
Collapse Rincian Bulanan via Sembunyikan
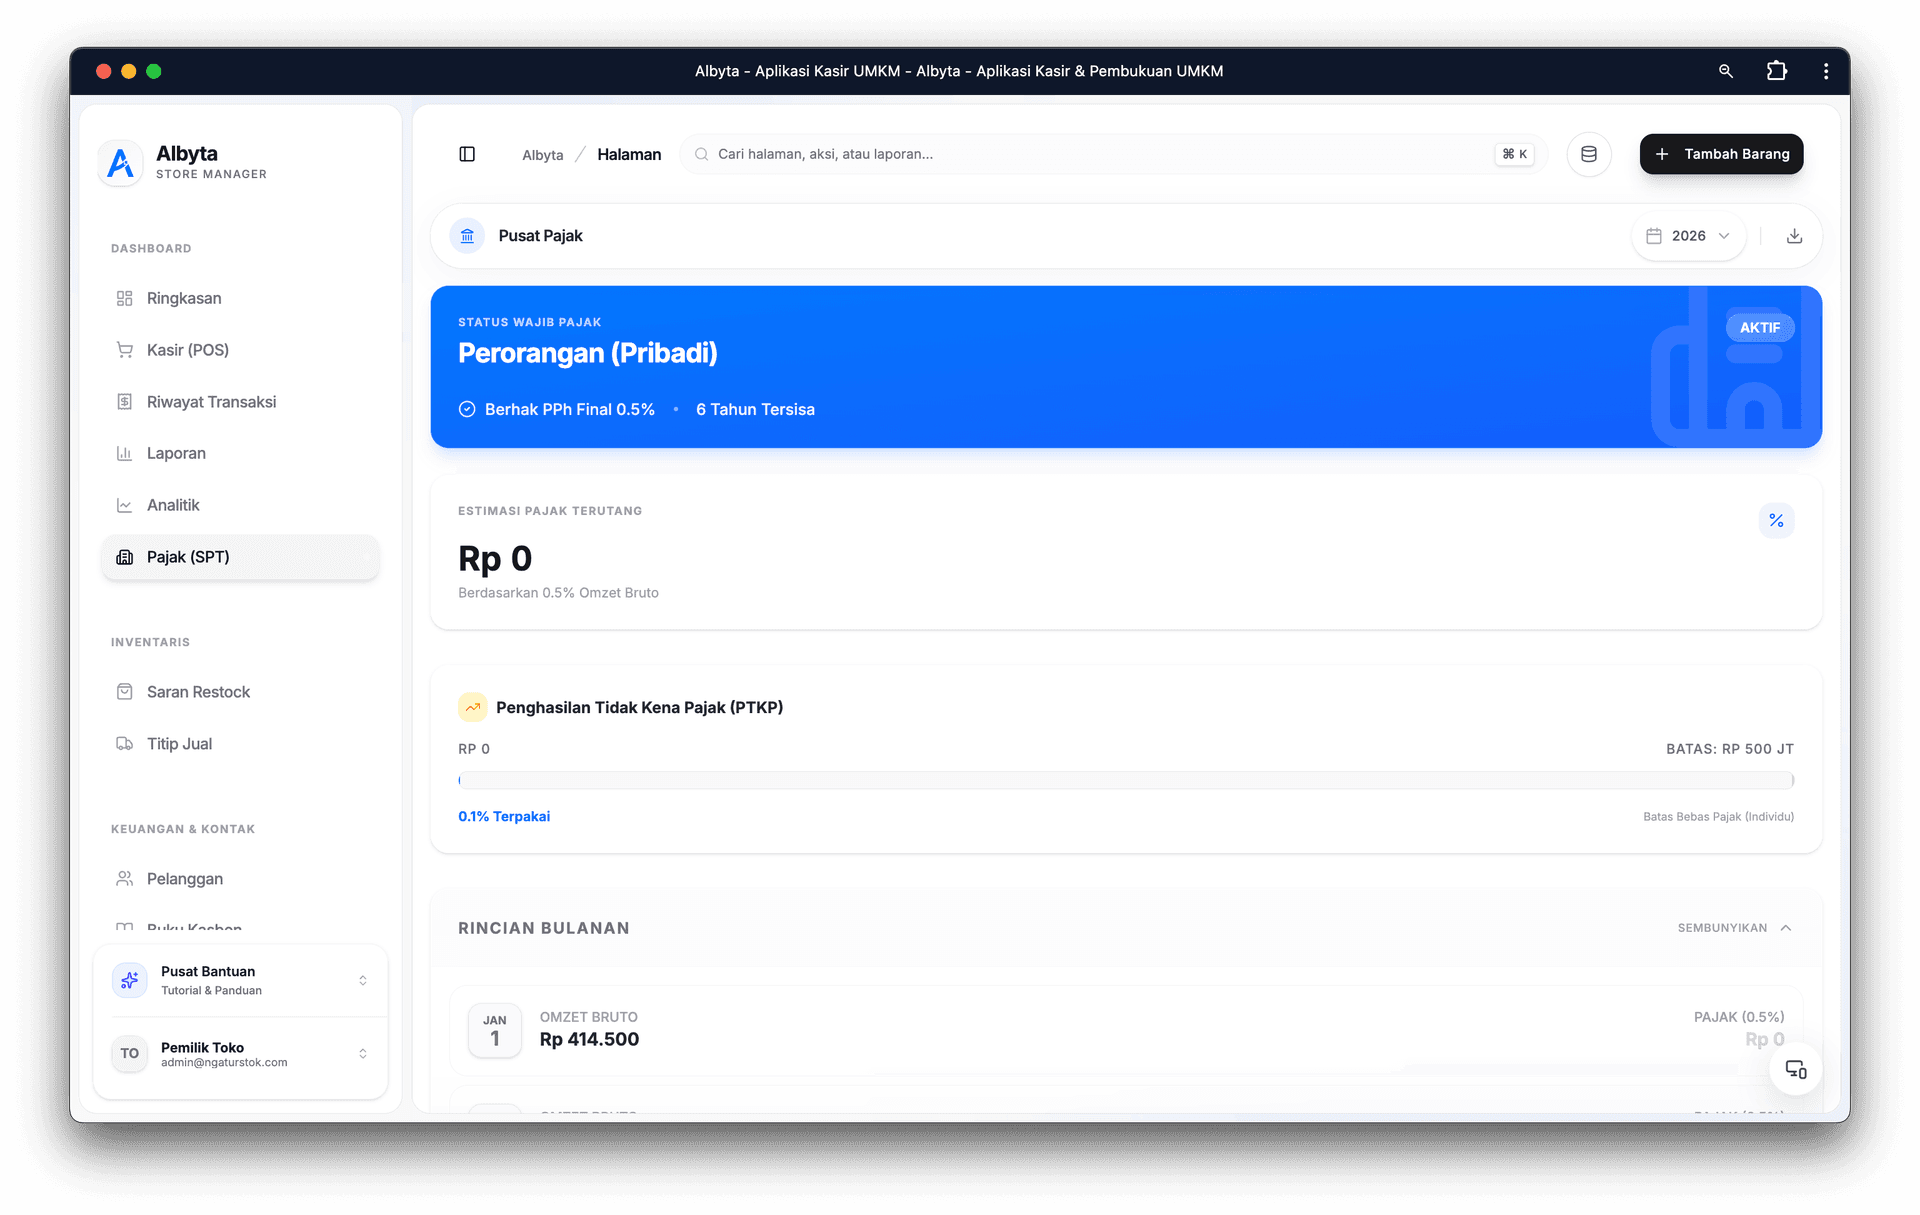click(x=1734, y=928)
